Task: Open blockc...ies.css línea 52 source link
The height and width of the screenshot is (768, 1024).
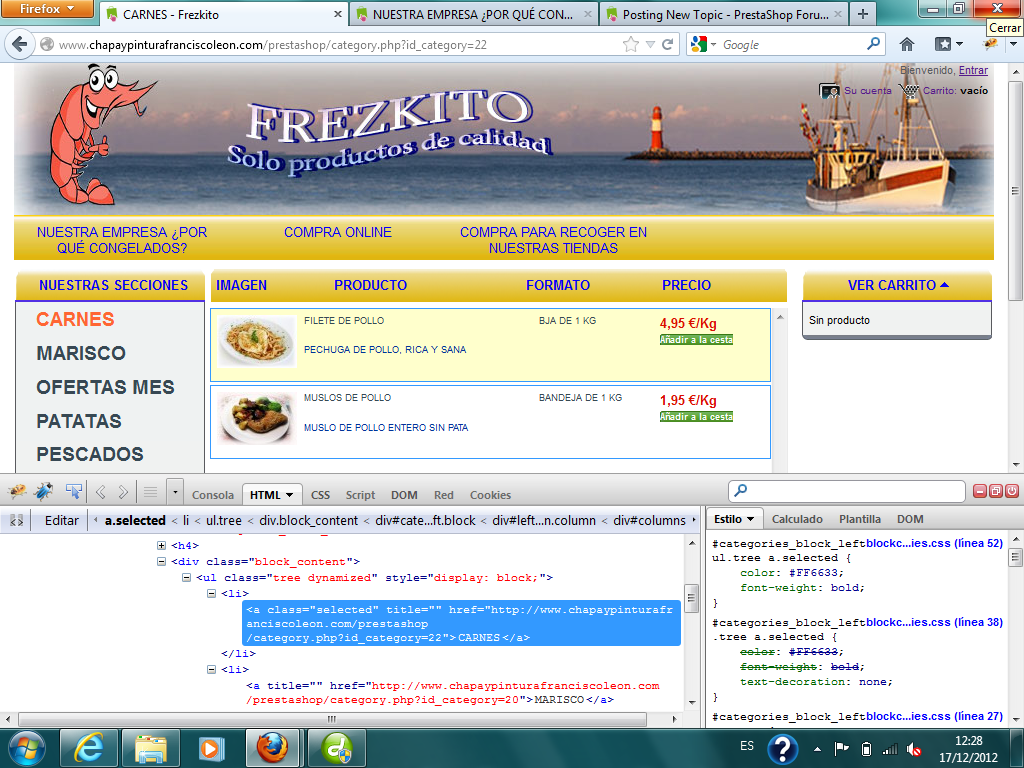Action: point(935,543)
